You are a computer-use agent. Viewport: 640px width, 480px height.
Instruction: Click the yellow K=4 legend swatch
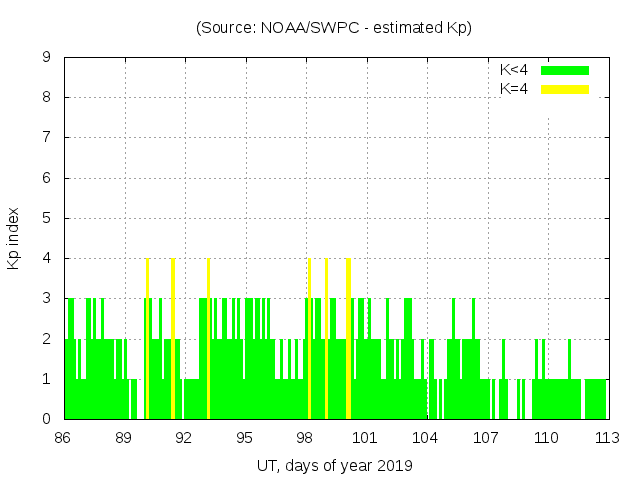565,89
